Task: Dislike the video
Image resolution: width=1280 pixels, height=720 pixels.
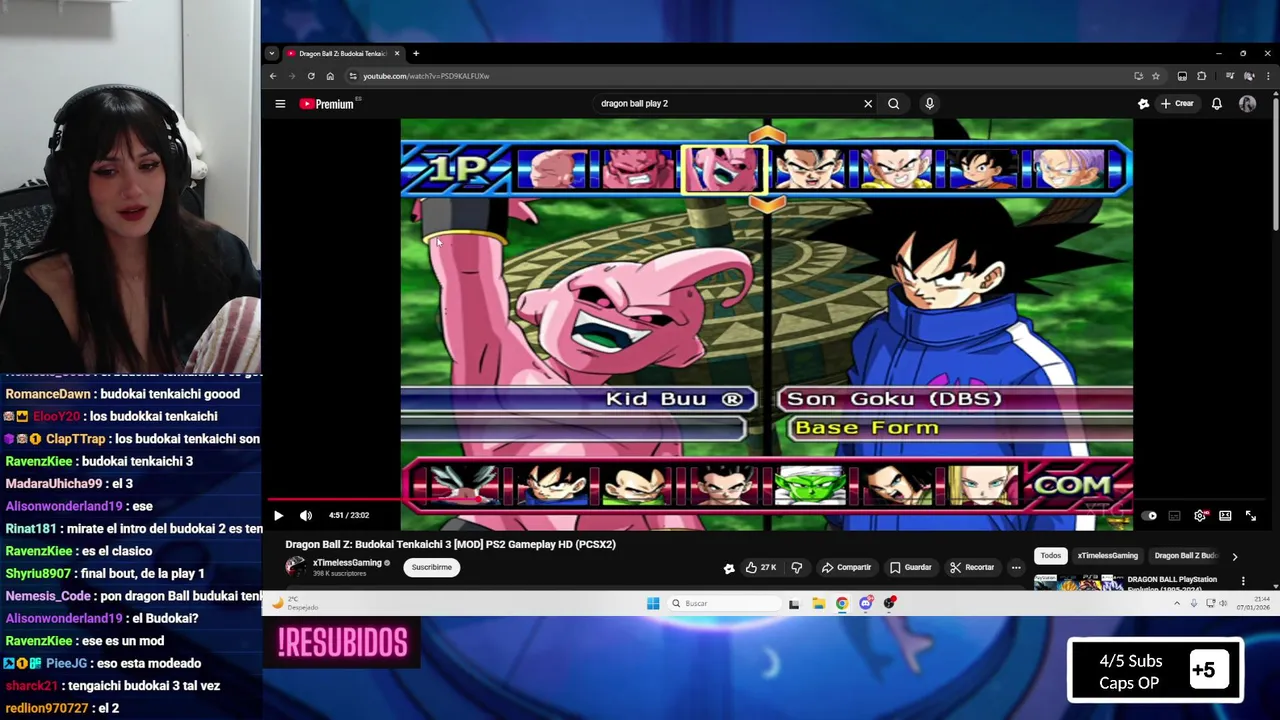Action: 797,568
